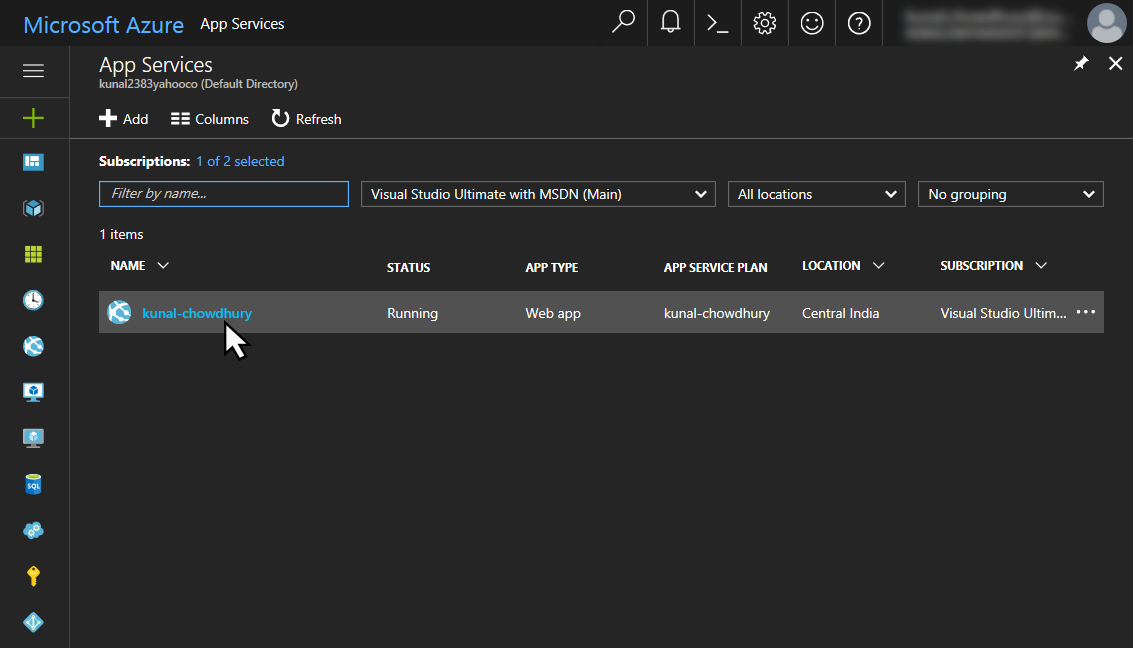This screenshot has height=648, width=1133.
Task: Click the STATUS column header
Action: (408, 267)
